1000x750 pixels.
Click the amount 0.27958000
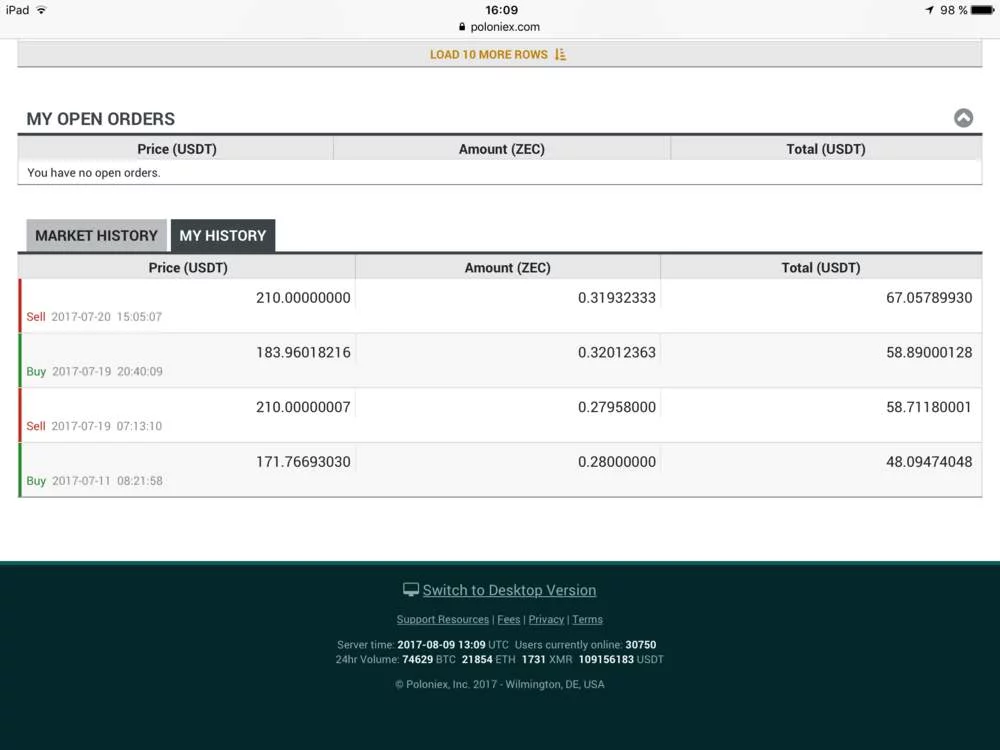coord(617,407)
